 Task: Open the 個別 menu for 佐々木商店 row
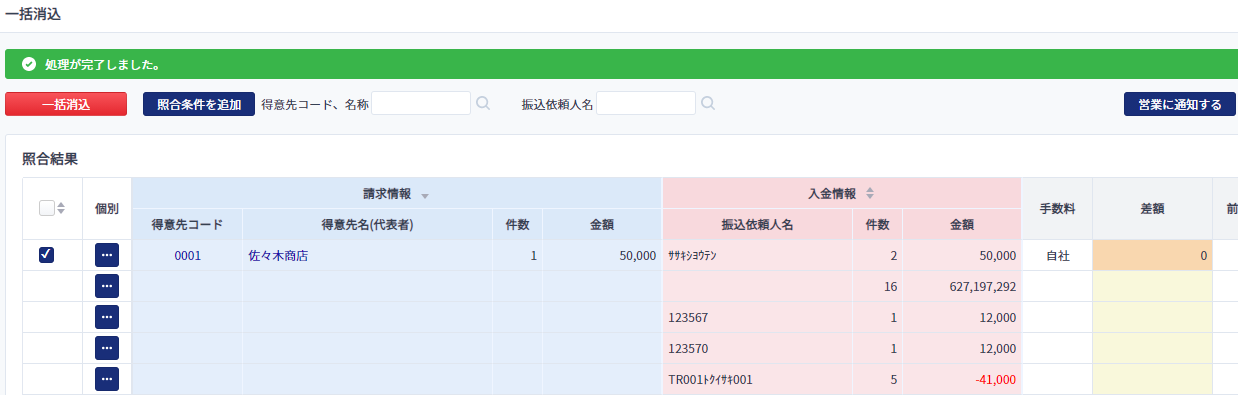pyautogui.click(x=107, y=255)
